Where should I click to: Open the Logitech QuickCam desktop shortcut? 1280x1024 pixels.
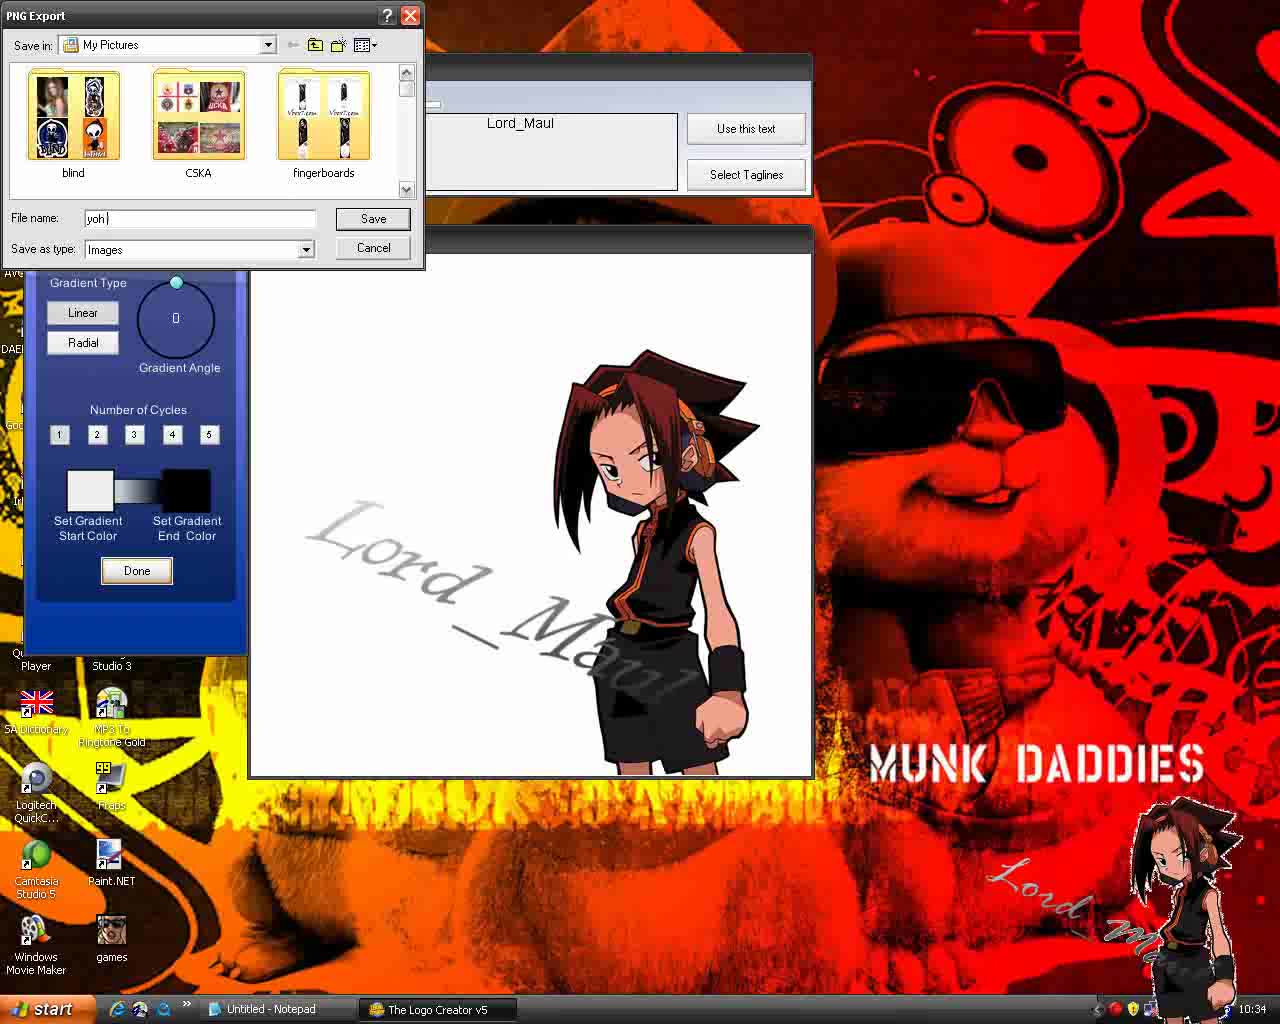click(x=37, y=793)
